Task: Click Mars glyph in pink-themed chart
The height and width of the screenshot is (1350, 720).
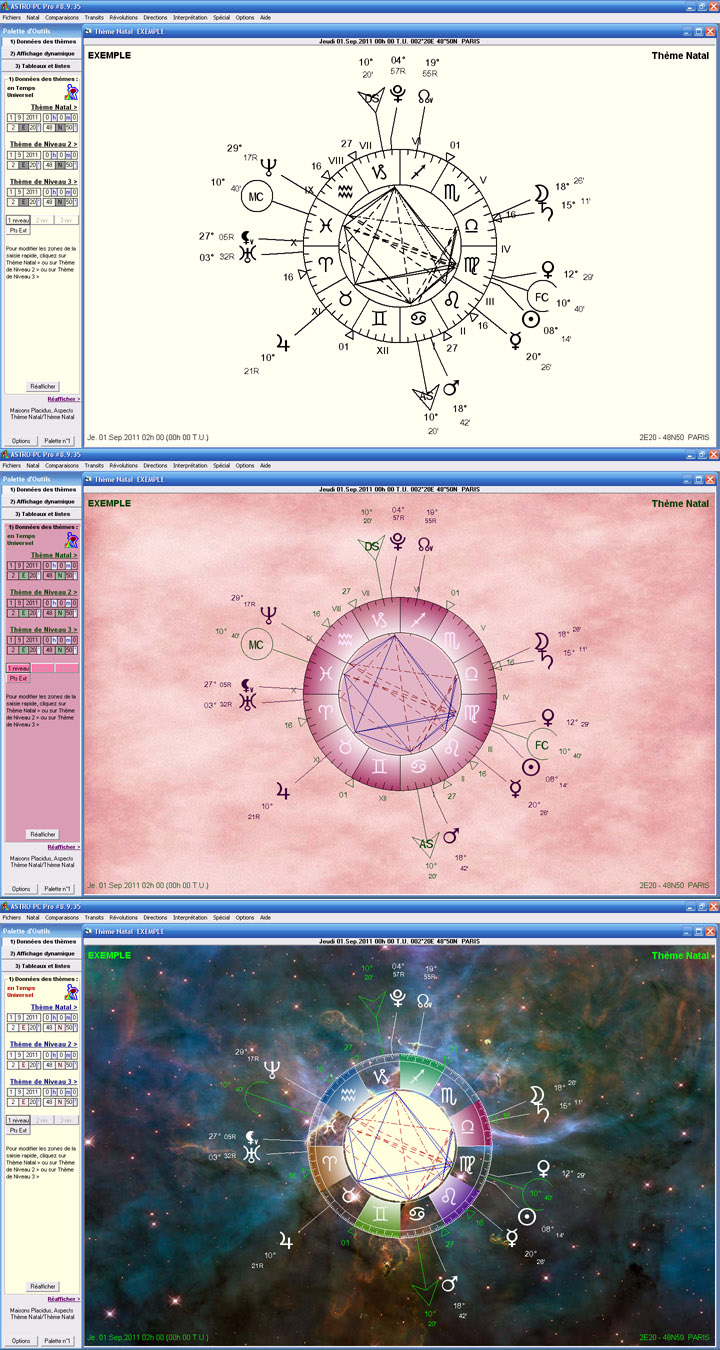Action: (451, 835)
